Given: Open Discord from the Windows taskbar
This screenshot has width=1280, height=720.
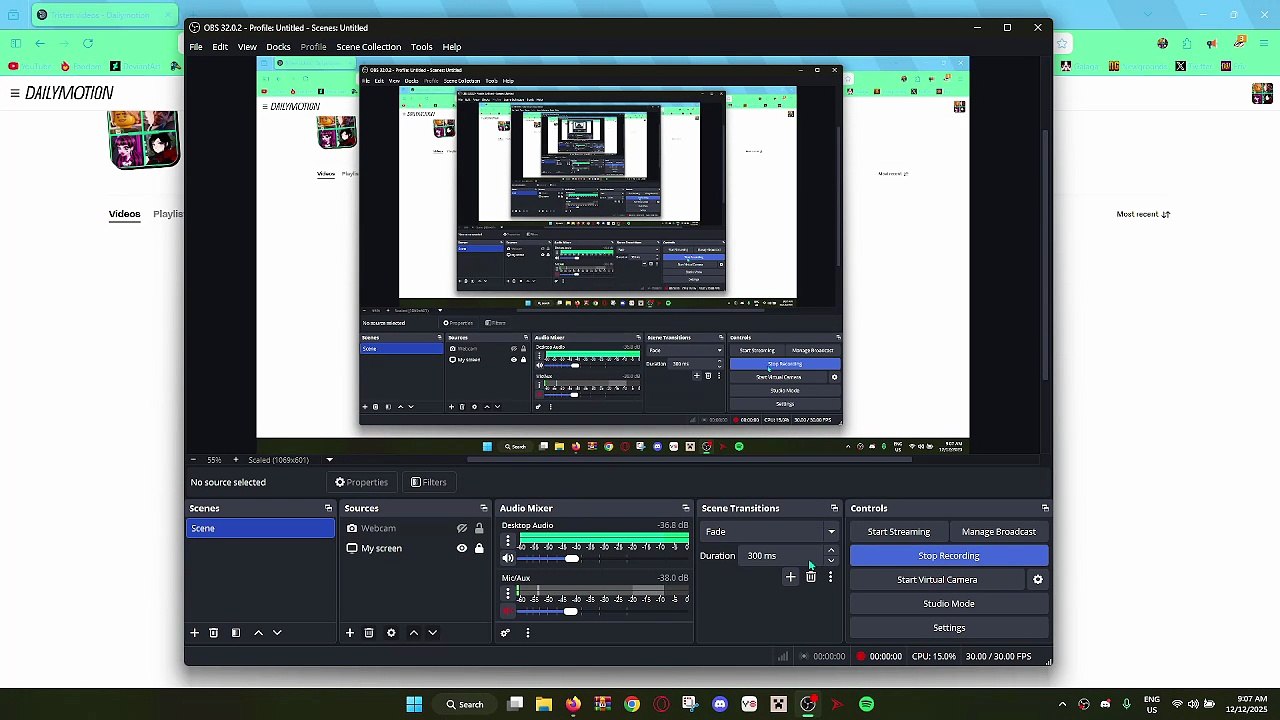Looking at the screenshot, I should 720,704.
